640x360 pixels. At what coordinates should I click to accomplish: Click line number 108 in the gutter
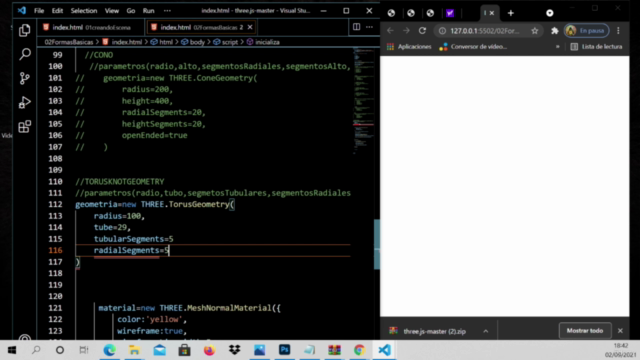[x=55, y=158]
